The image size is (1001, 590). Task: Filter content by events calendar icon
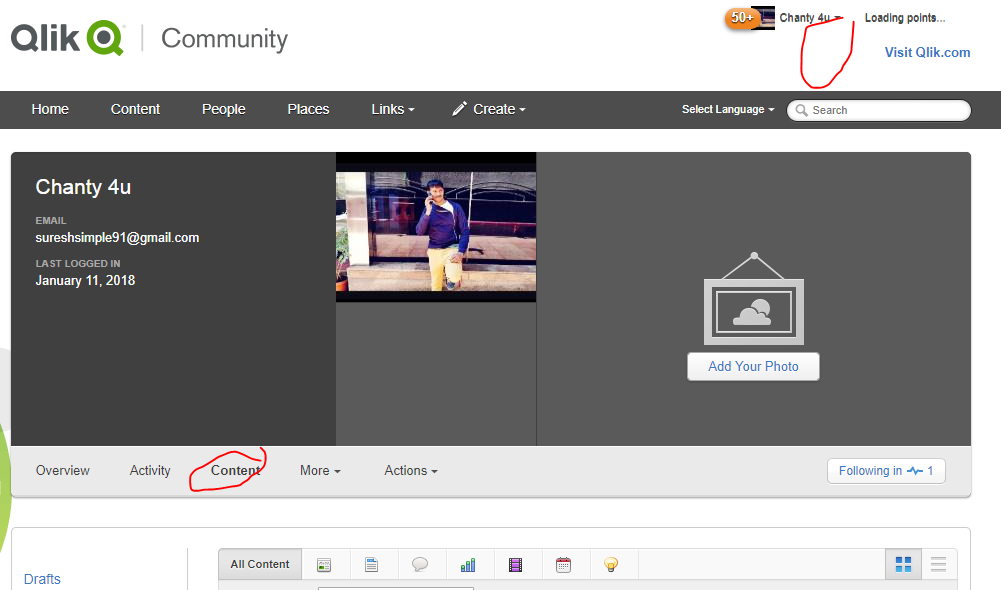point(563,564)
